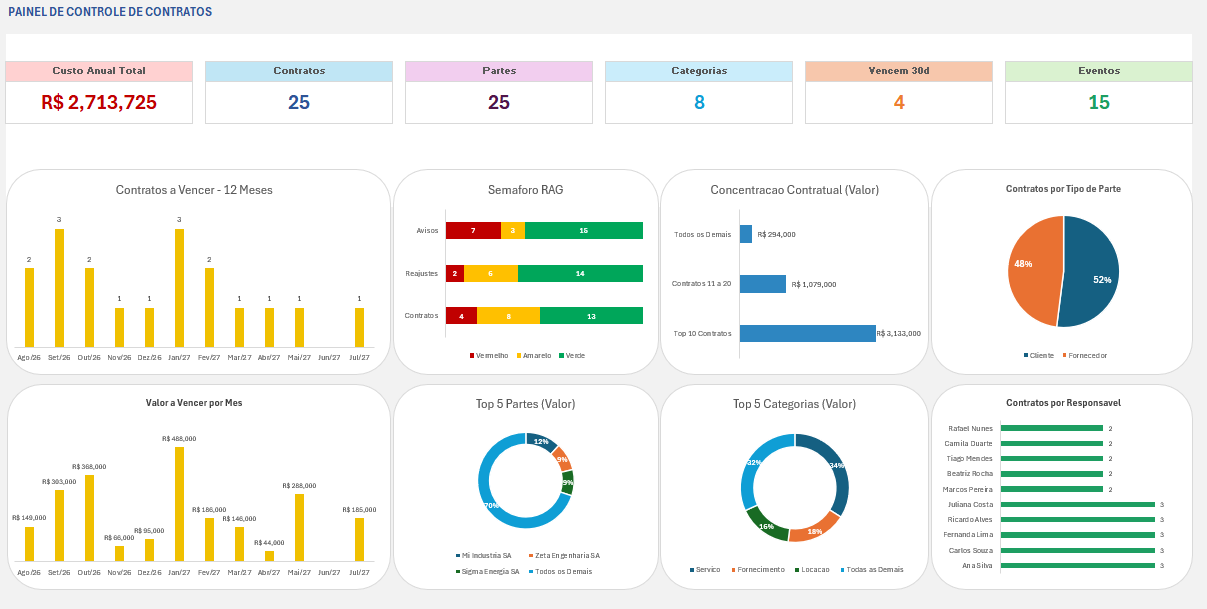Select the Camila Duarte bar

(x=1052, y=443)
